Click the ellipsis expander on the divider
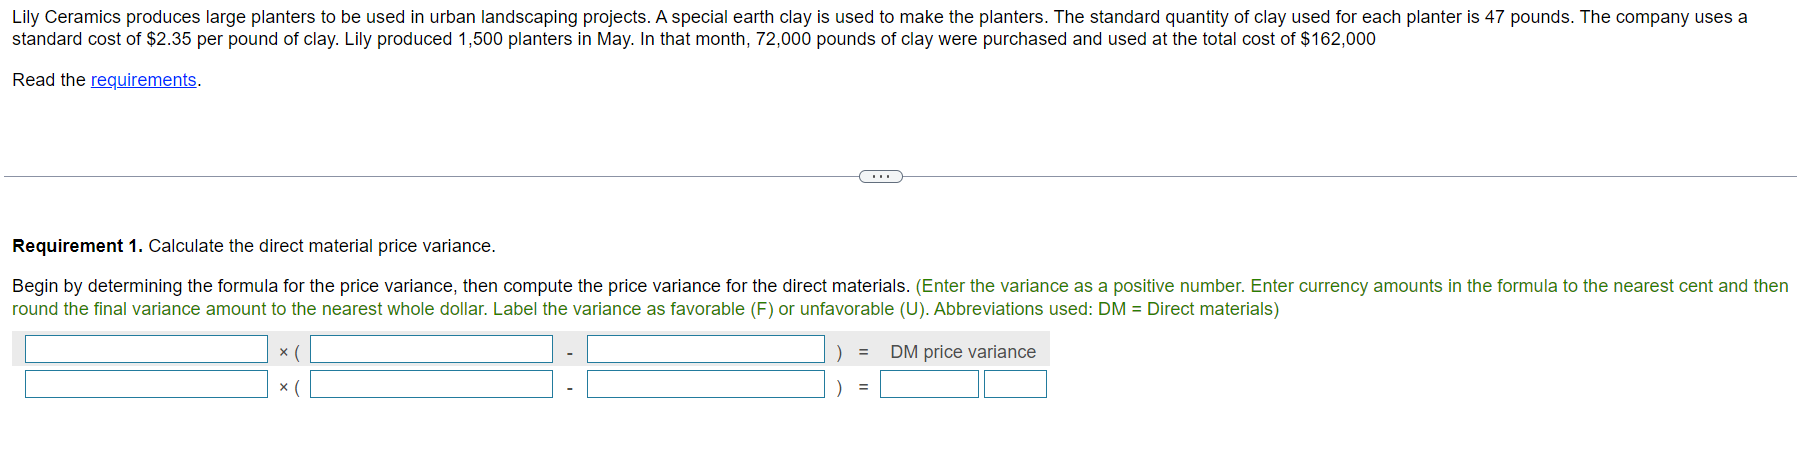Viewport: 1798px width, 453px height. coord(880,177)
